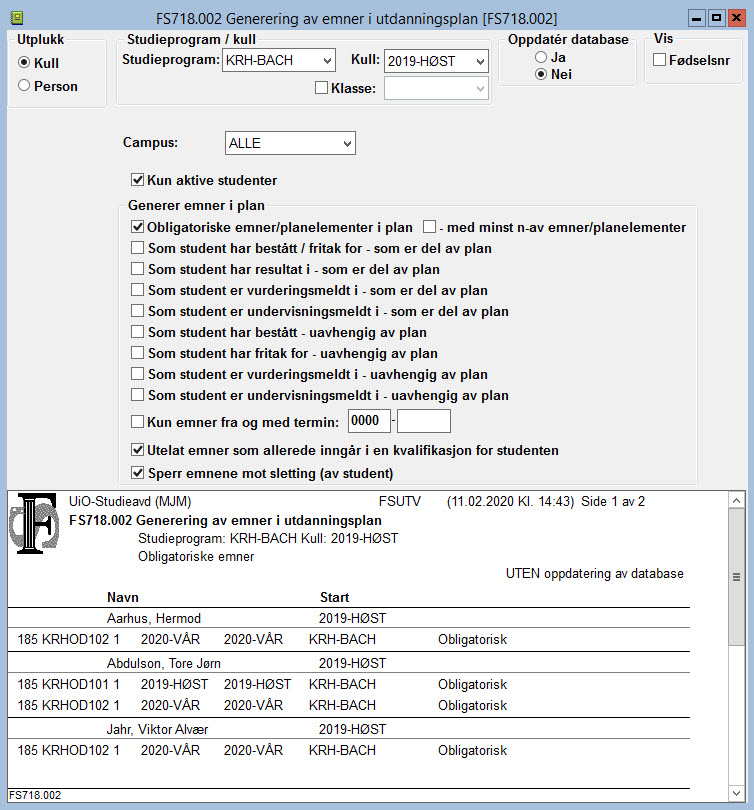This screenshot has height=810, width=754.
Task: Maximize the FS718.002 window
Action: pos(716,18)
